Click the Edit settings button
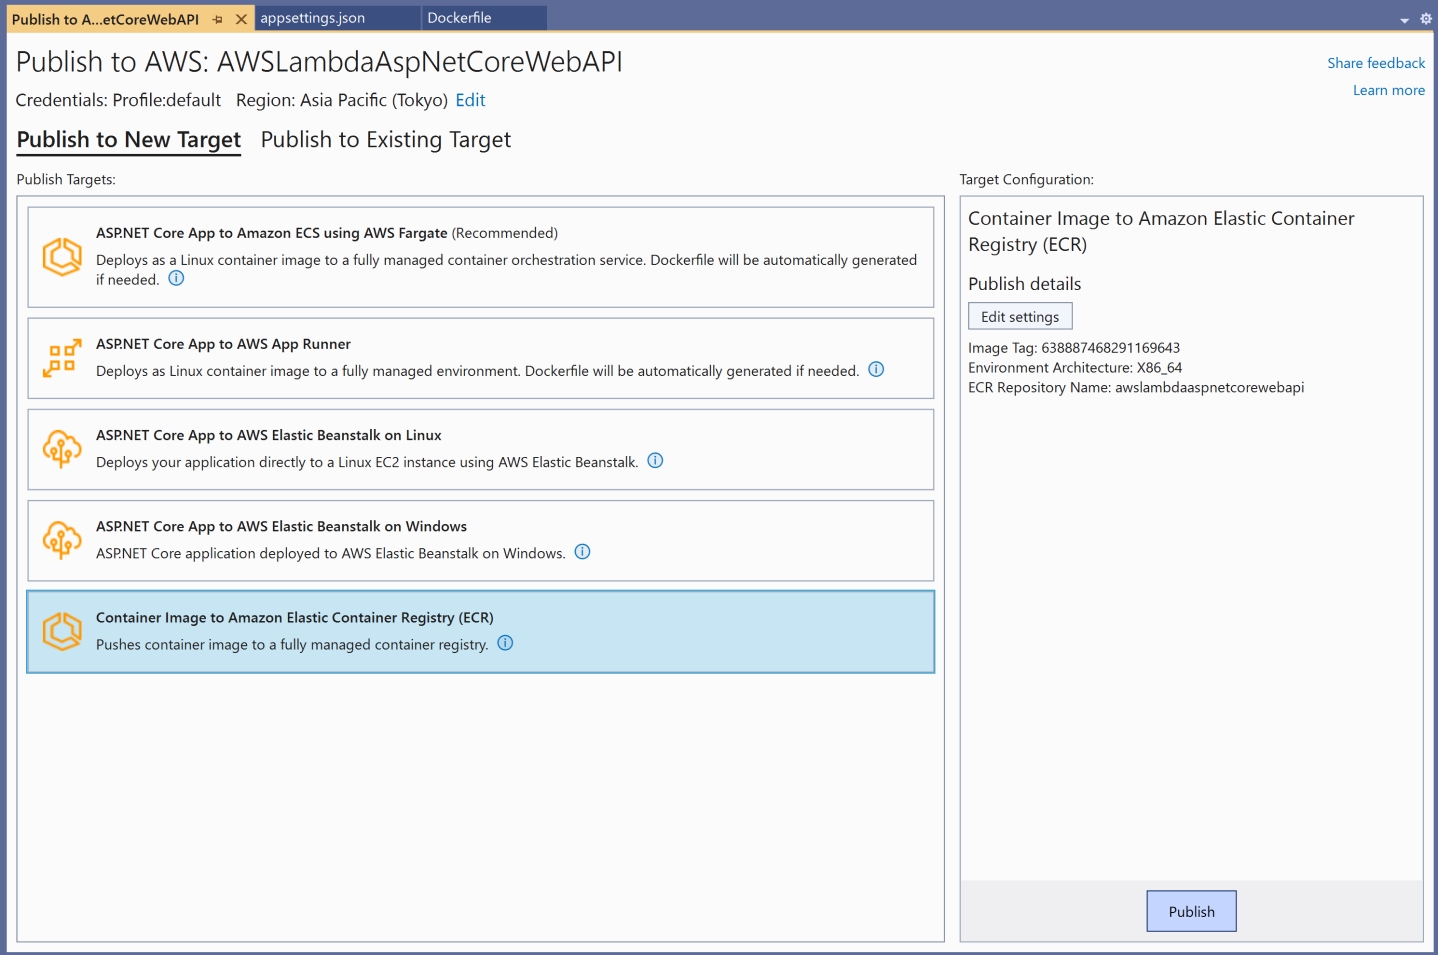The width and height of the screenshot is (1438, 955). point(1020,316)
